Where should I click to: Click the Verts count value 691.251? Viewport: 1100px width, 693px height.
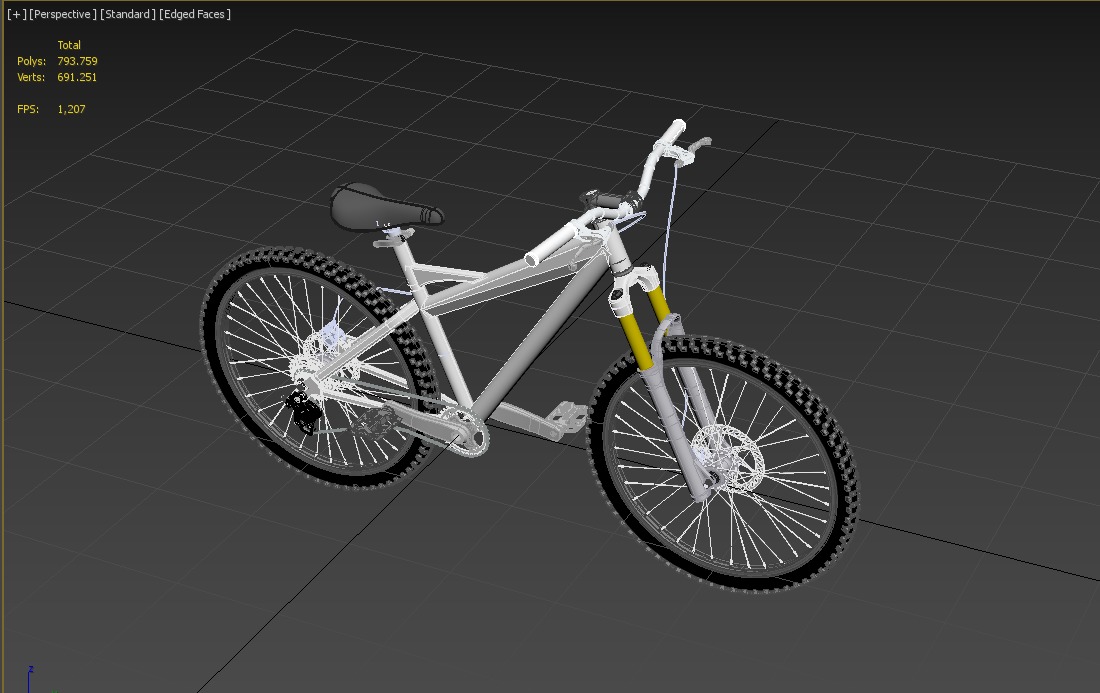pyautogui.click(x=77, y=77)
